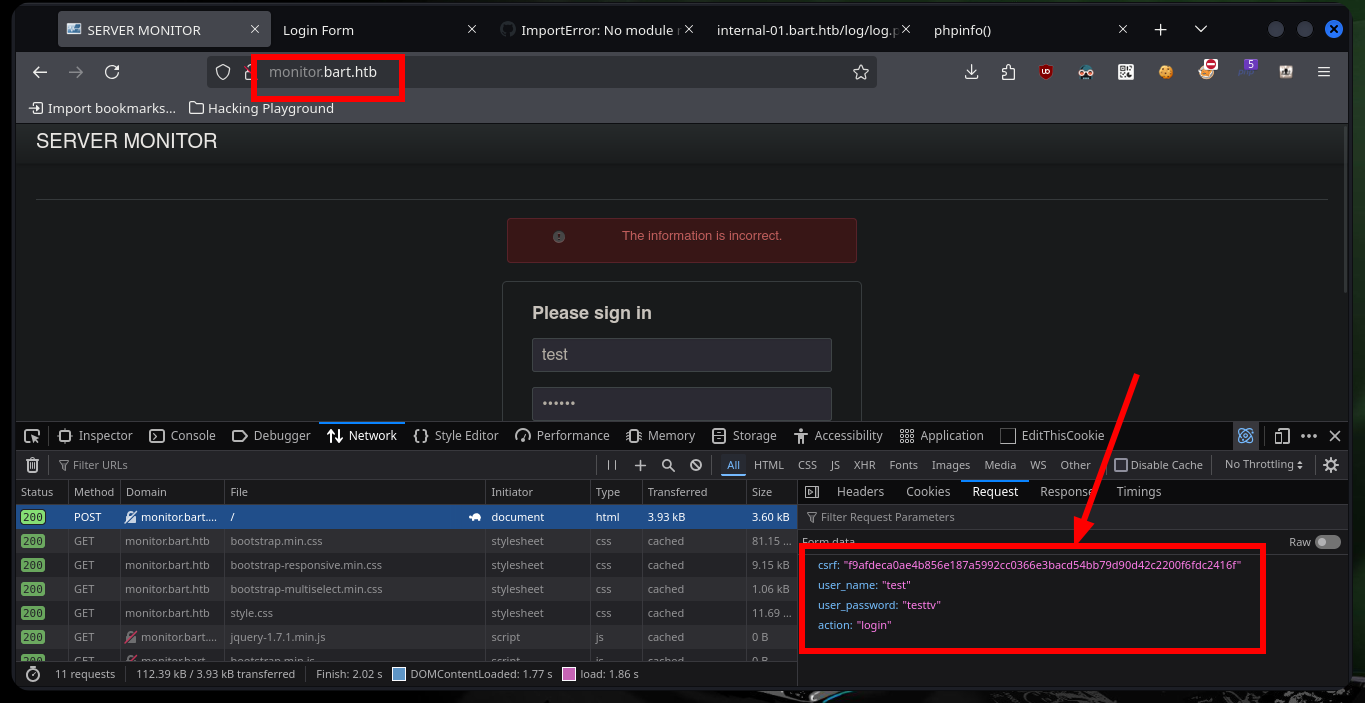This screenshot has width=1365, height=703.
Task: Open network settings gear icon
Action: (1331, 465)
